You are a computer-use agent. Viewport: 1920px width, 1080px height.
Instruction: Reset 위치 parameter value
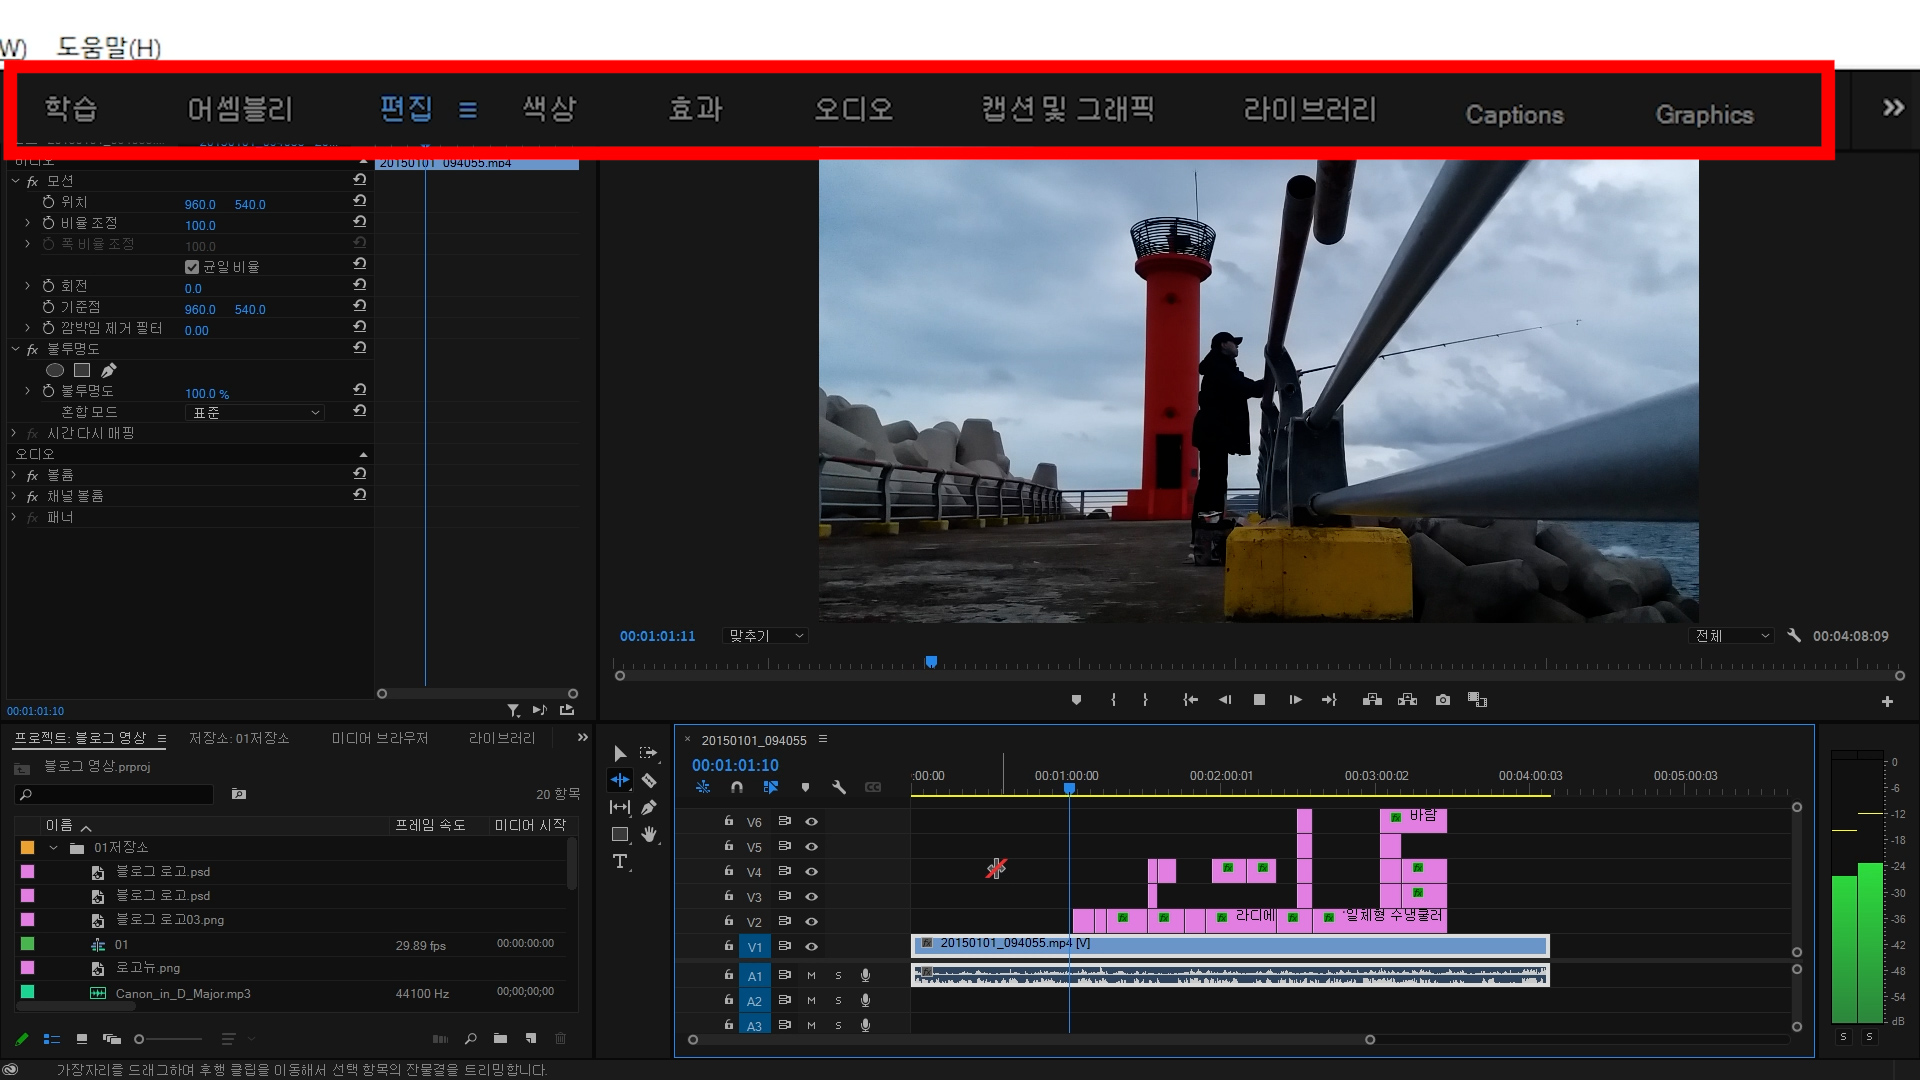pos(359,201)
